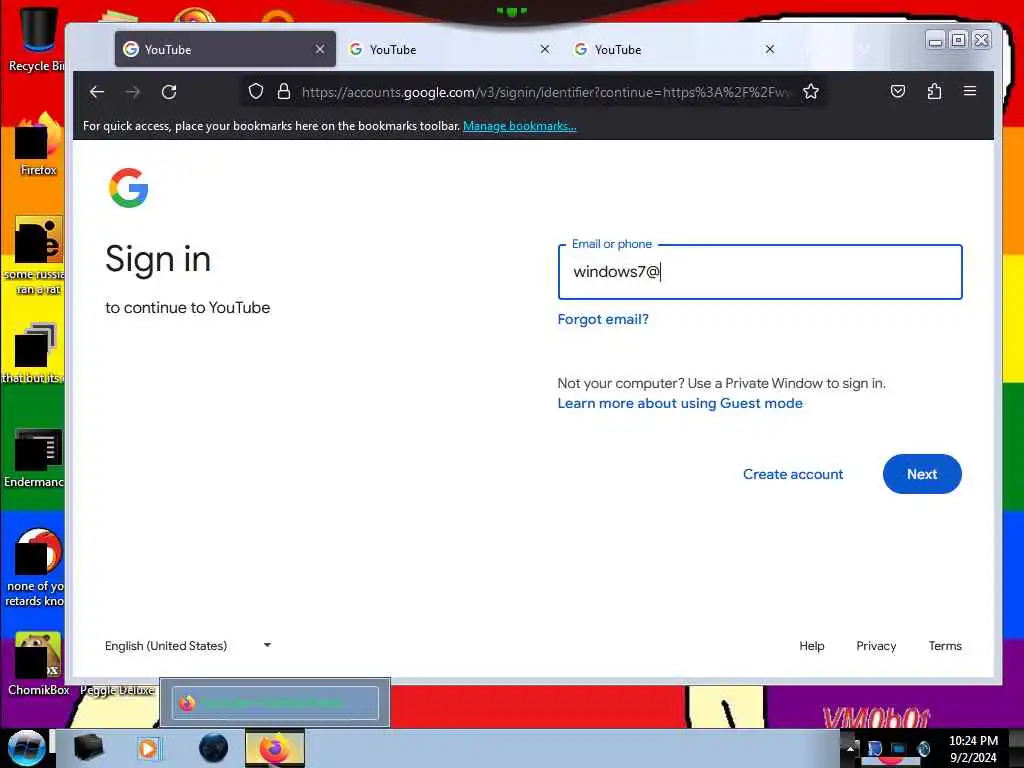1024x768 pixels.
Task: Go back using the browser back arrow
Action: [x=97, y=92]
